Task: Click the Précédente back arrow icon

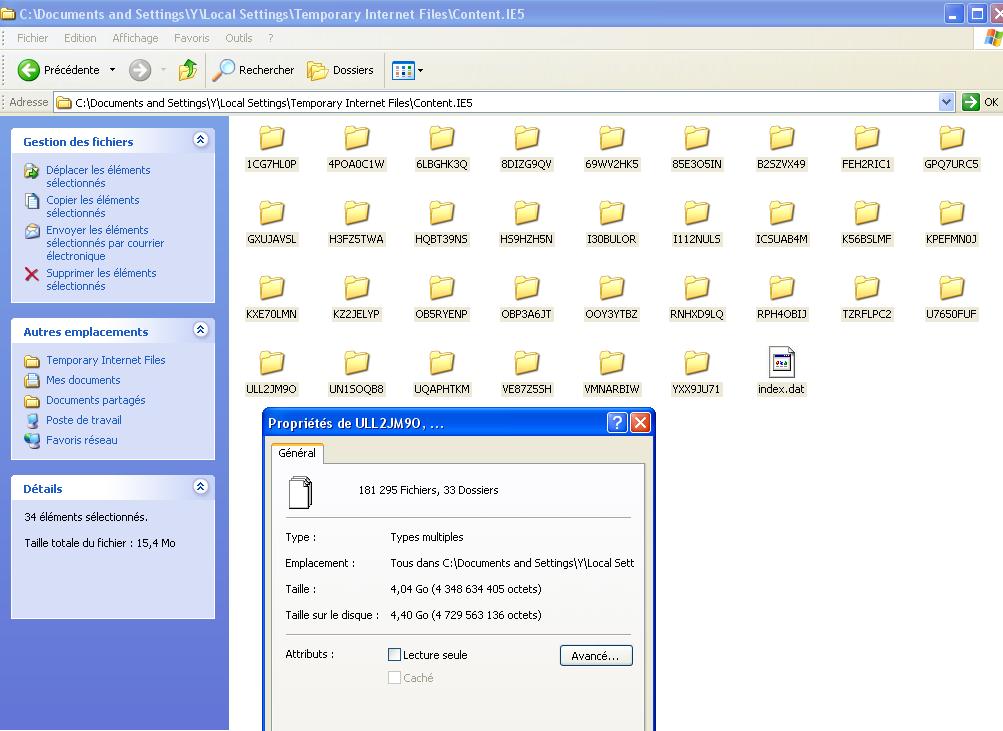Action: pyautogui.click(x=29, y=70)
